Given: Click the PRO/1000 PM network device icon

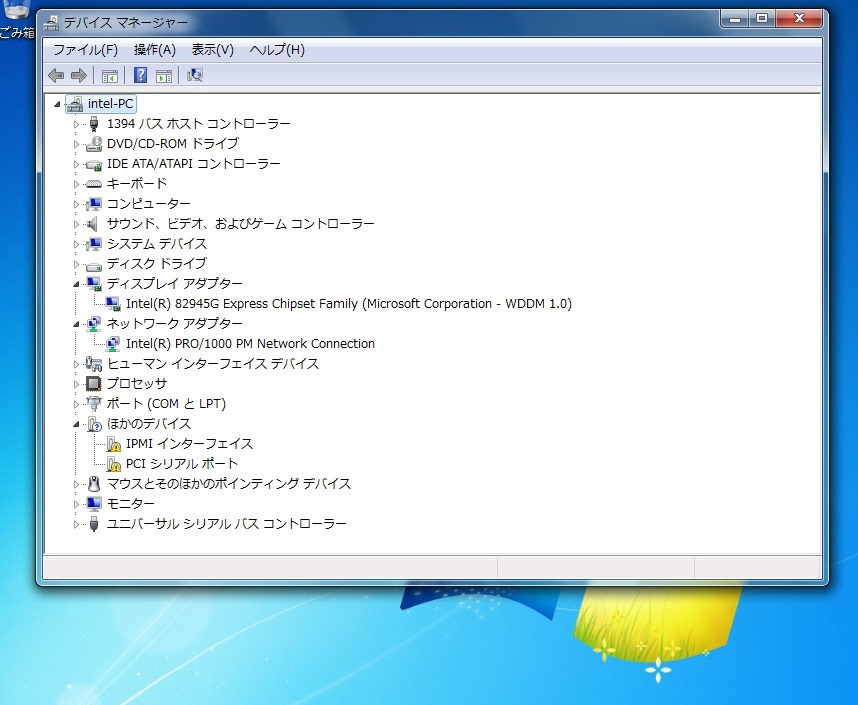Looking at the screenshot, I should point(113,344).
